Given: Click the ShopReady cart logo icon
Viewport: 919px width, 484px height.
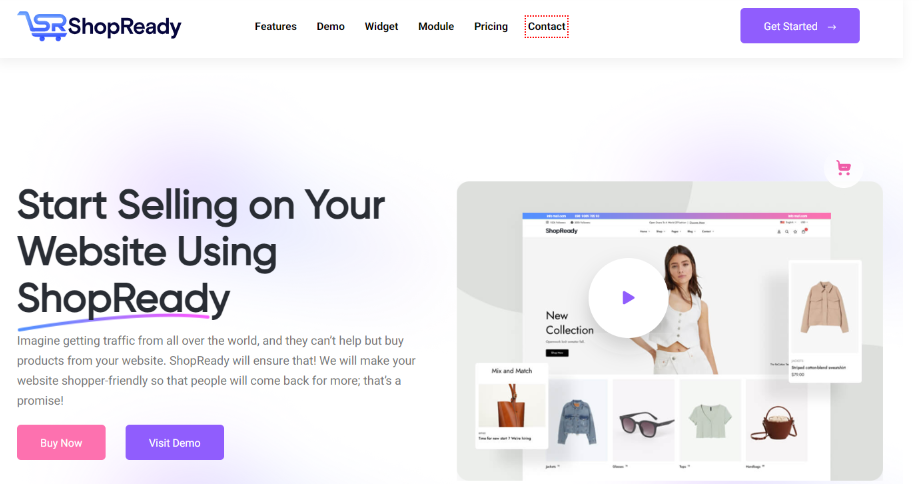Looking at the screenshot, I should point(42,26).
